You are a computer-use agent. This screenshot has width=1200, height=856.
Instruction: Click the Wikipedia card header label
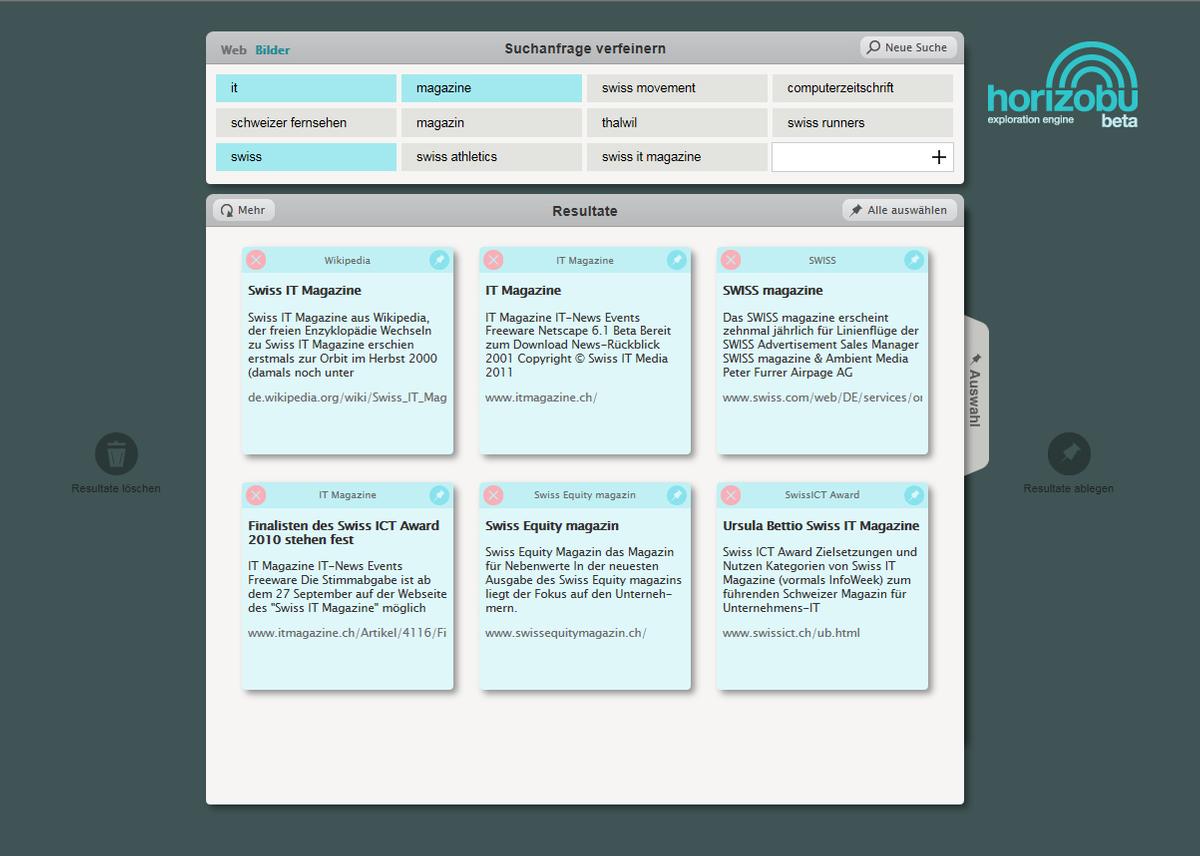click(x=347, y=260)
